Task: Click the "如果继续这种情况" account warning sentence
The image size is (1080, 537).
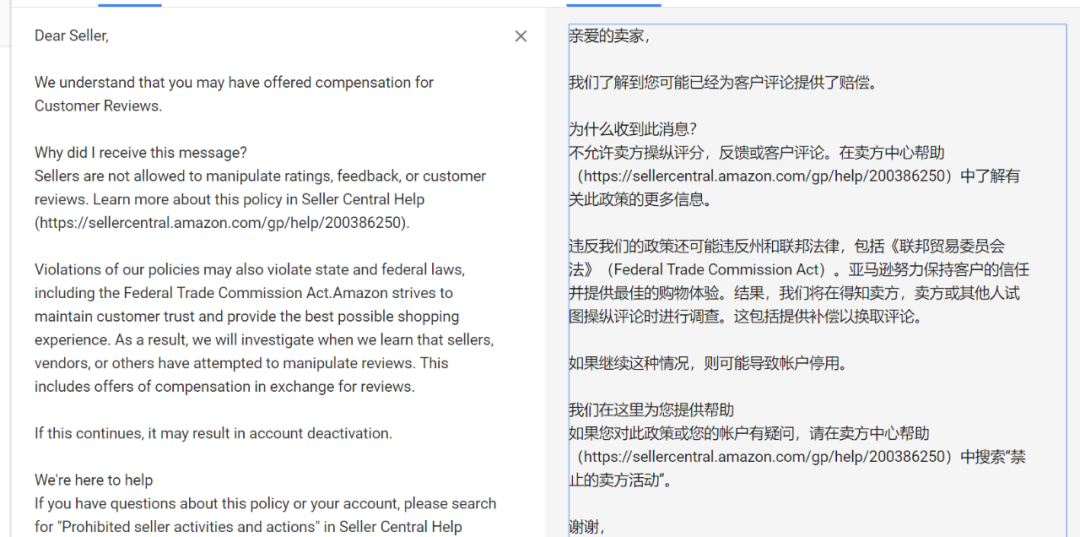Action: 707,364
